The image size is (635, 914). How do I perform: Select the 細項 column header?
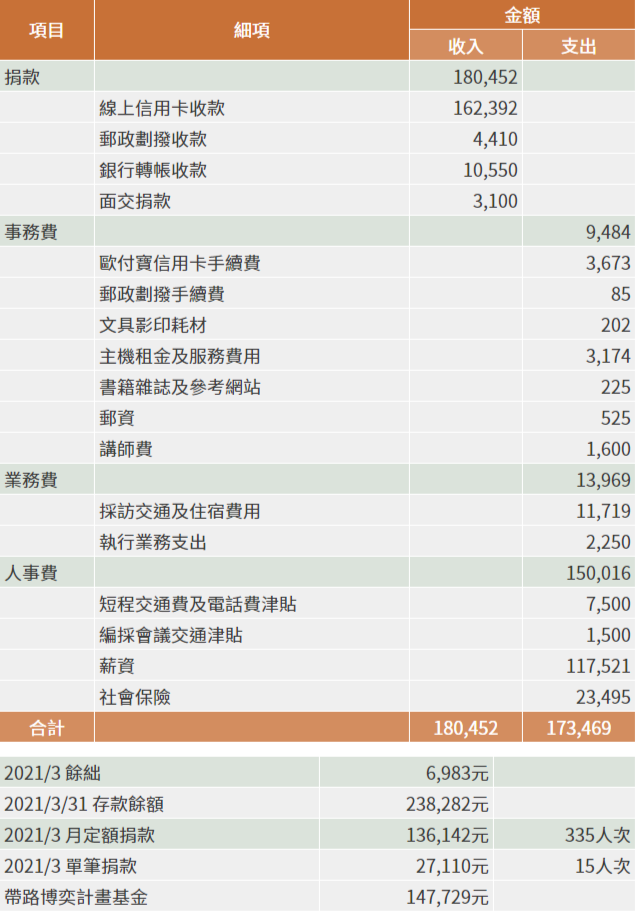click(x=251, y=30)
